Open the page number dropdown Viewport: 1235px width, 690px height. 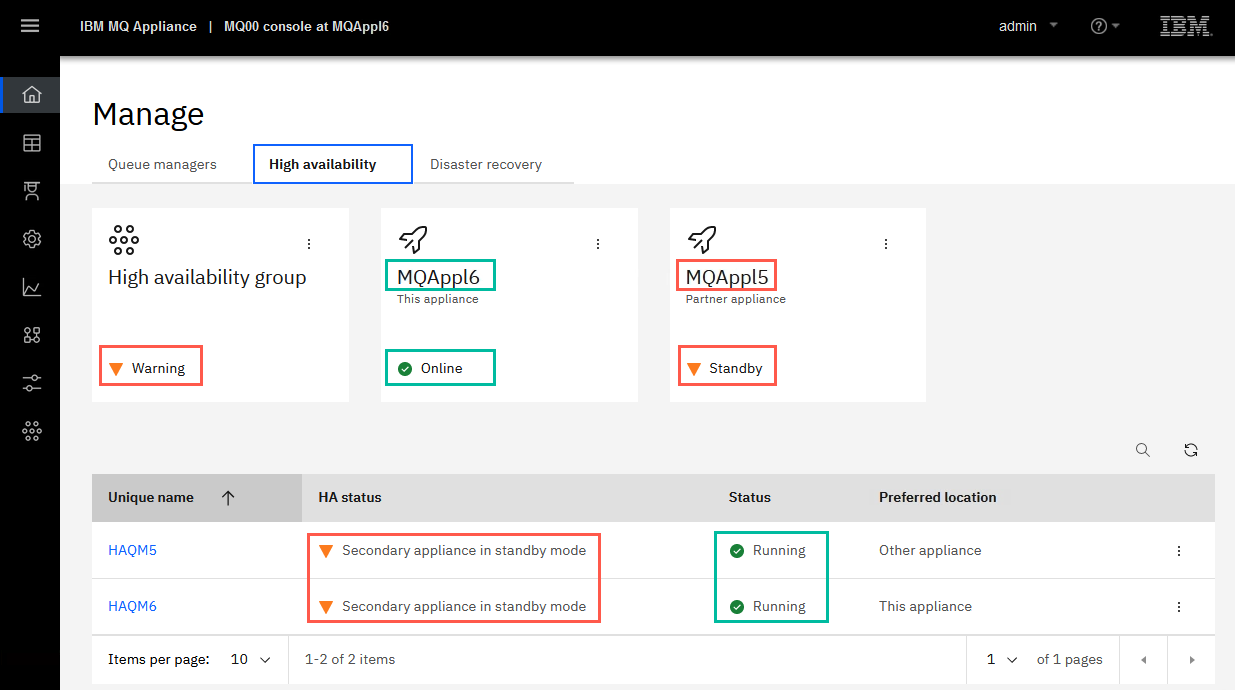click(1002, 660)
